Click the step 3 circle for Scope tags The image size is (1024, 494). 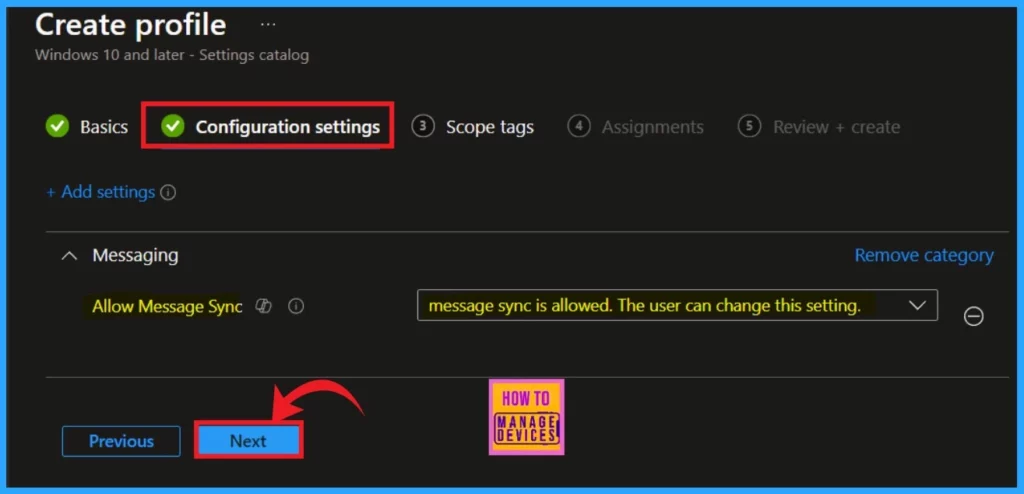[424, 126]
